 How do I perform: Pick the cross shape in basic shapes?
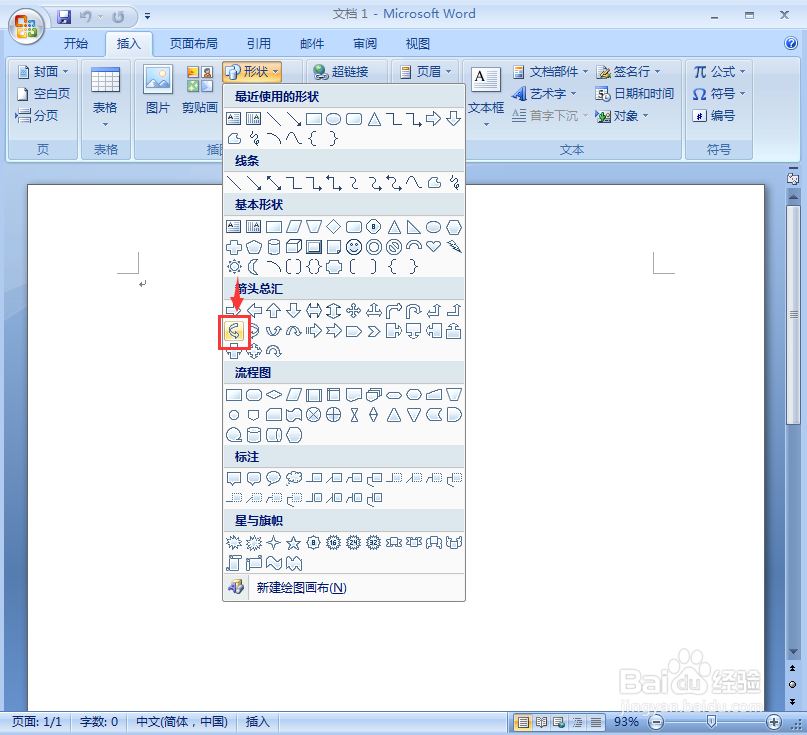(x=234, y=247)
